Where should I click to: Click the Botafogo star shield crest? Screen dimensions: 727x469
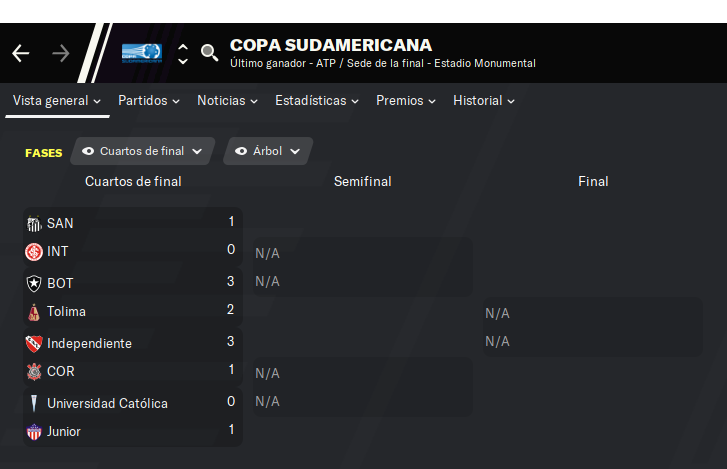(x=34, y=283)
